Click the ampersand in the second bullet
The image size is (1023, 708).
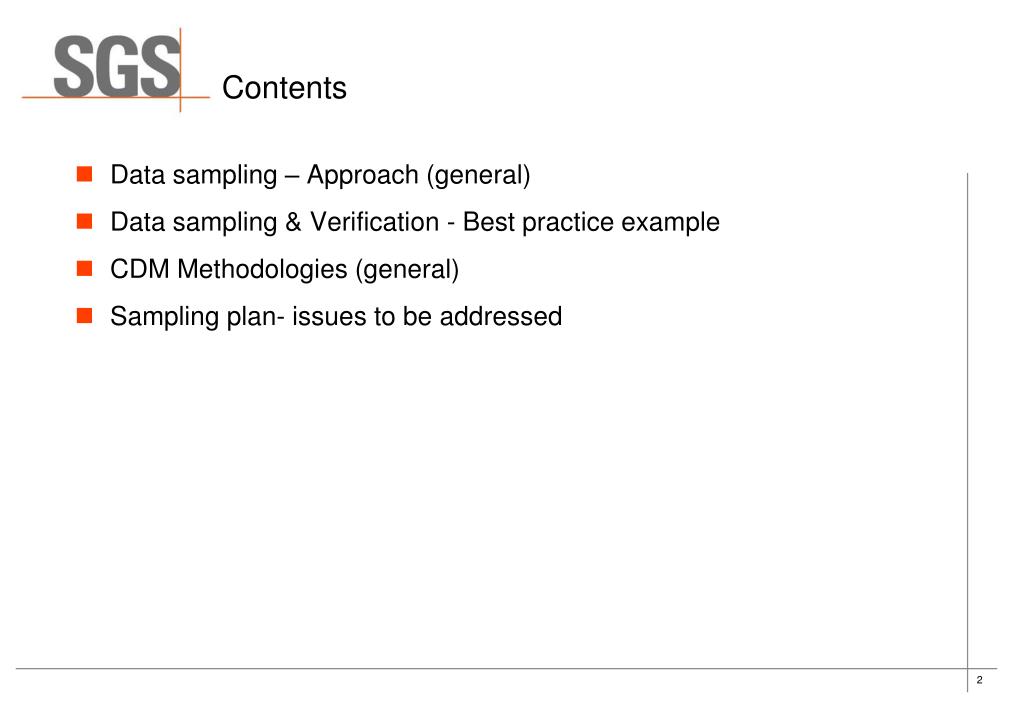click(x=294, y=222)
